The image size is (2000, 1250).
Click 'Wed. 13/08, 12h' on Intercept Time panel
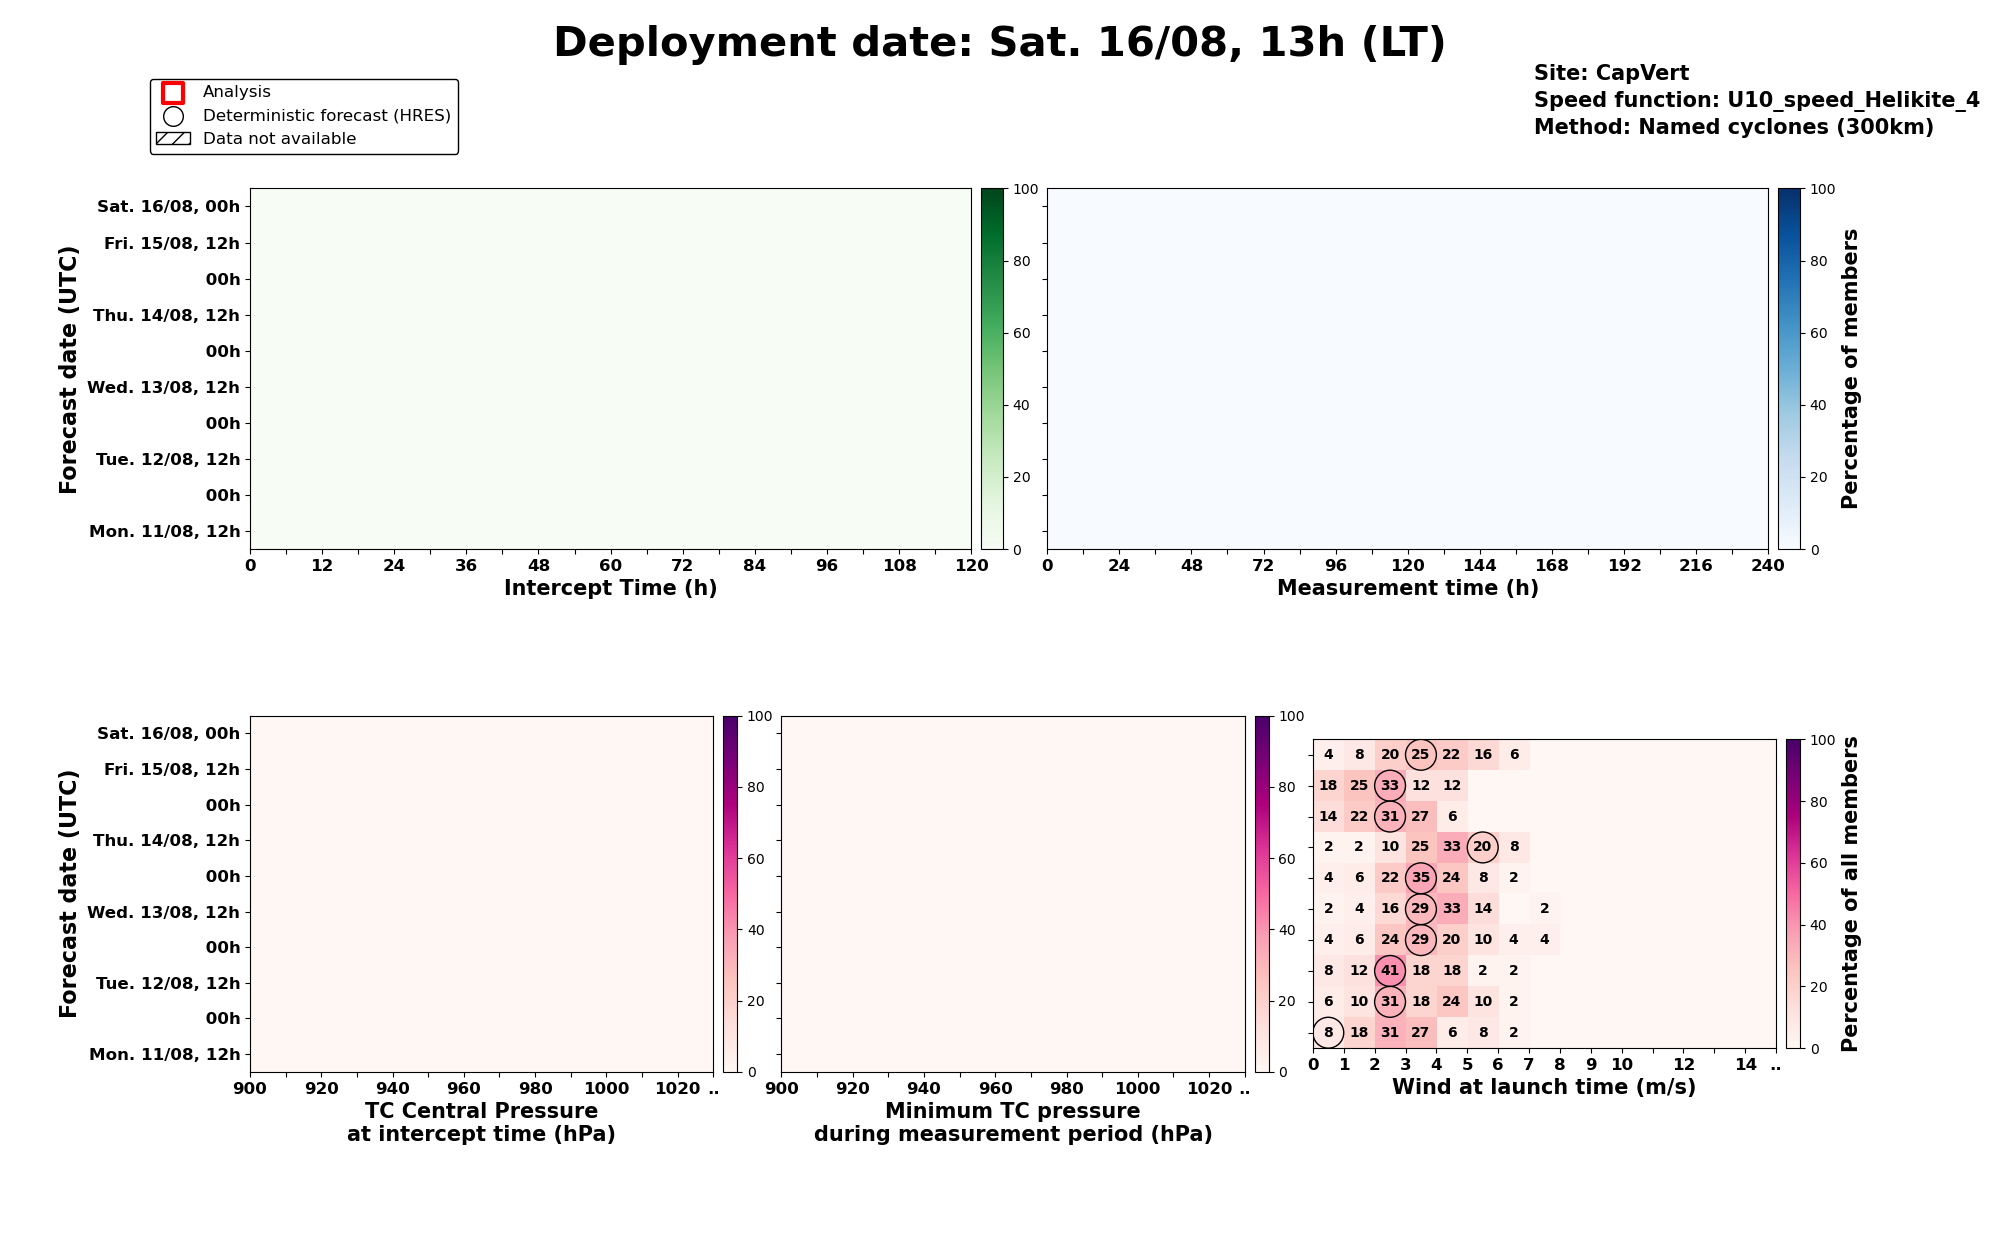tap(163, 387)
